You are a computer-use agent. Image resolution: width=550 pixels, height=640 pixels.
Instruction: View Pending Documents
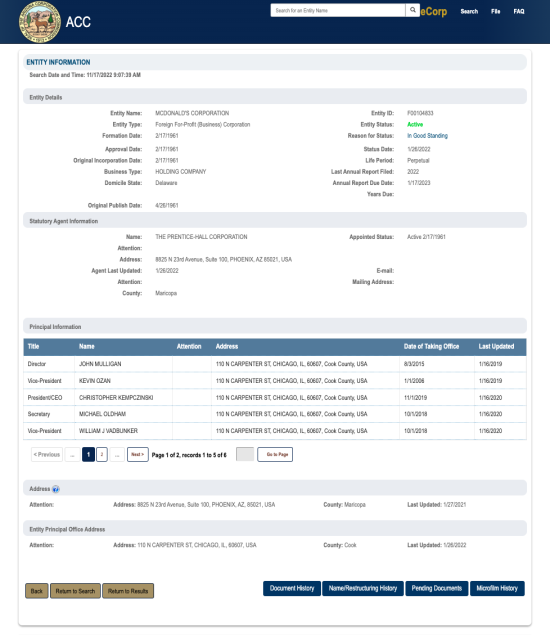click(437, 589)
